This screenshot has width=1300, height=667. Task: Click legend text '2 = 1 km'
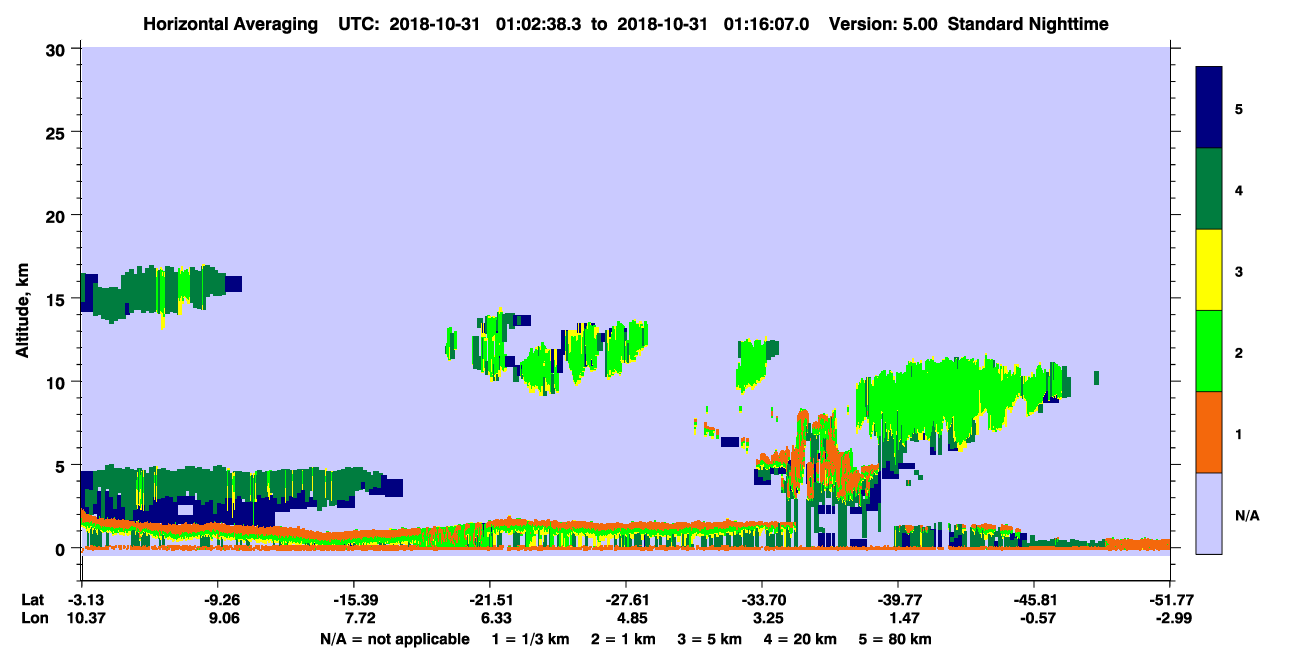pos(624,639)
